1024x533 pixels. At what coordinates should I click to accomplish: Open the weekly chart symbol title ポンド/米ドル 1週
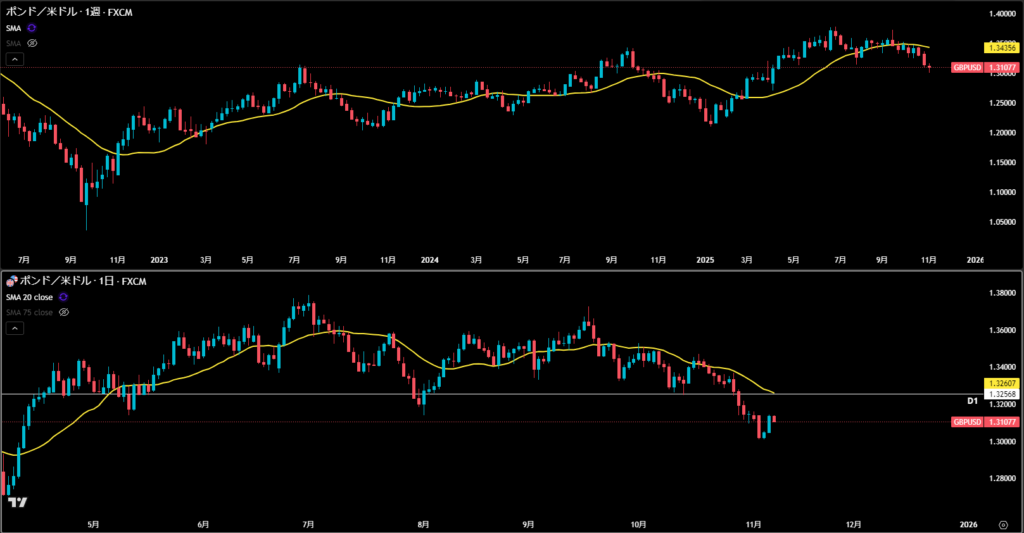tap(60, 12)
